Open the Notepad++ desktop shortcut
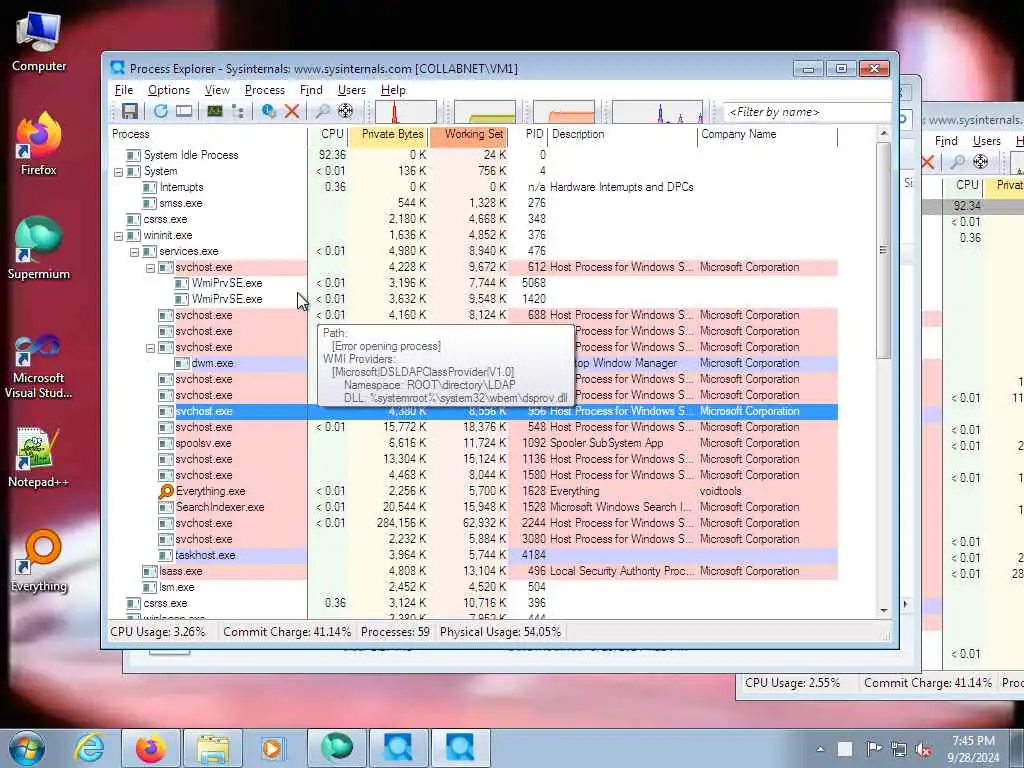This screenshot has height=768, width=1024. pos(39,458)
